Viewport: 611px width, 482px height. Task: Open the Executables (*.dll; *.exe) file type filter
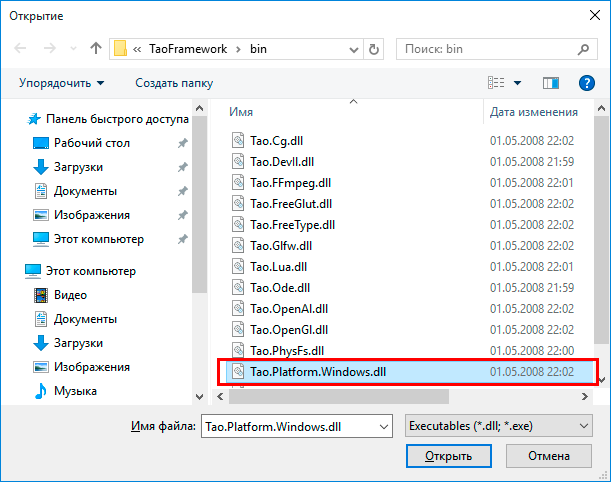coord(499,426)
